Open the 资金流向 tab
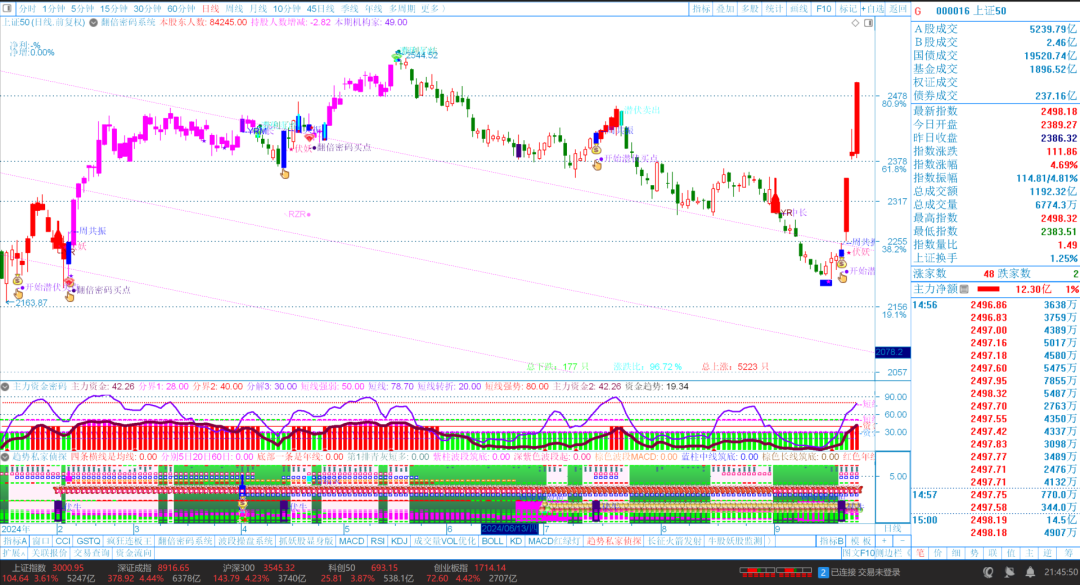The width and height of the screenshot is (1080, 585). click(x=134, y=553)
